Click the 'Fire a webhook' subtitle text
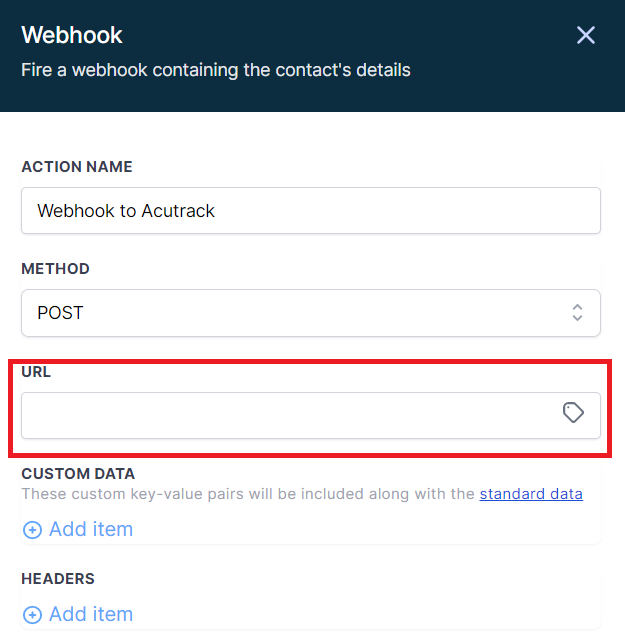This screenshot has width=625, height=643. (216, 70)
